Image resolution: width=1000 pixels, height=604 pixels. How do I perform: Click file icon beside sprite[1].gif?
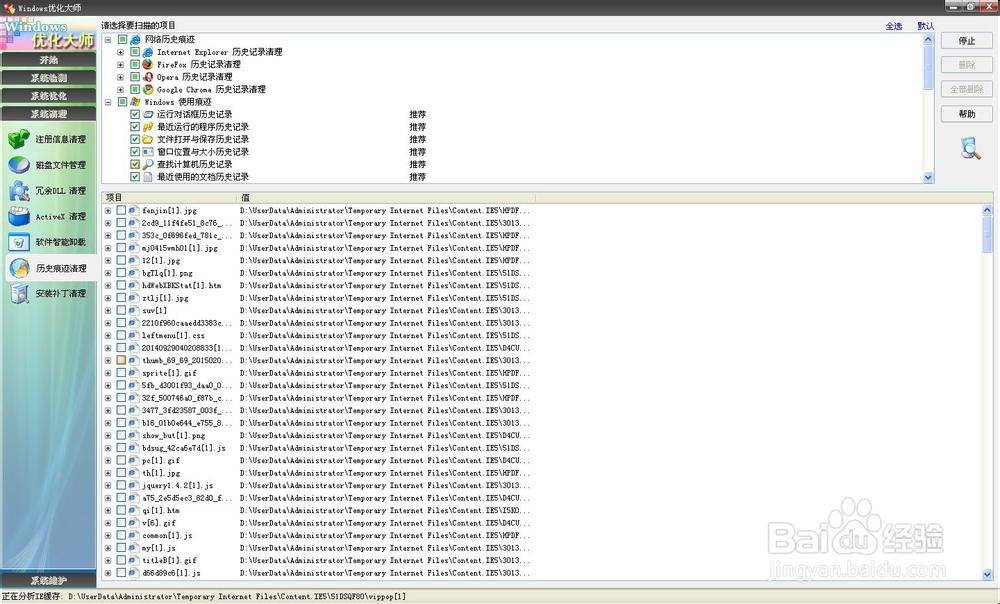(x=133, y=372)
